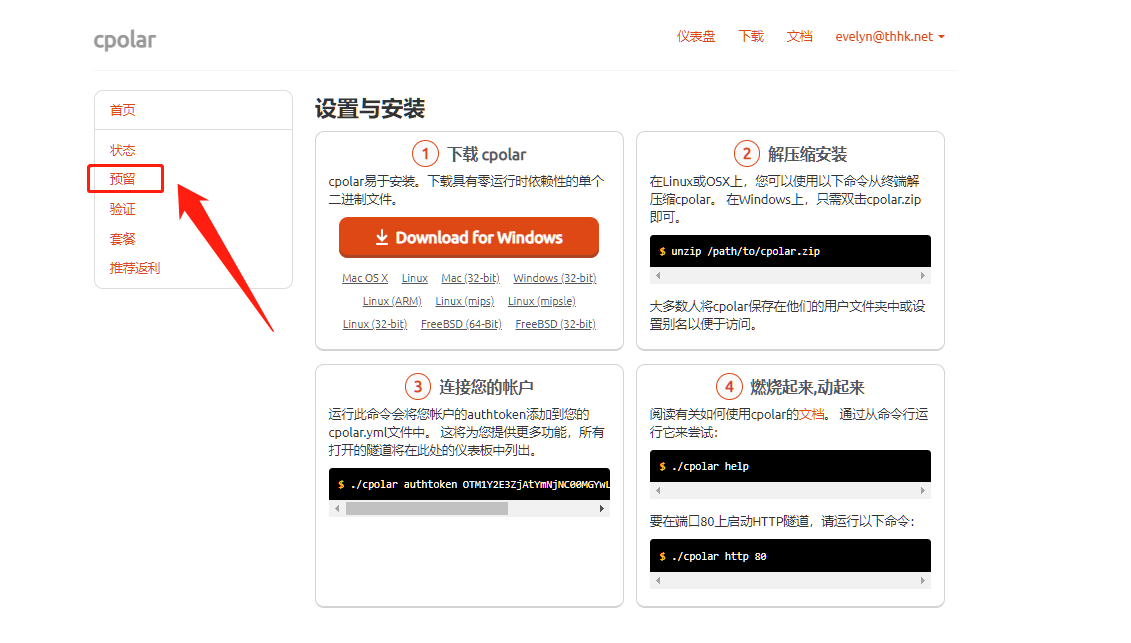Click the download arrow icon on the Windows button
This screenshot has height=643, width=1131.
382,237
